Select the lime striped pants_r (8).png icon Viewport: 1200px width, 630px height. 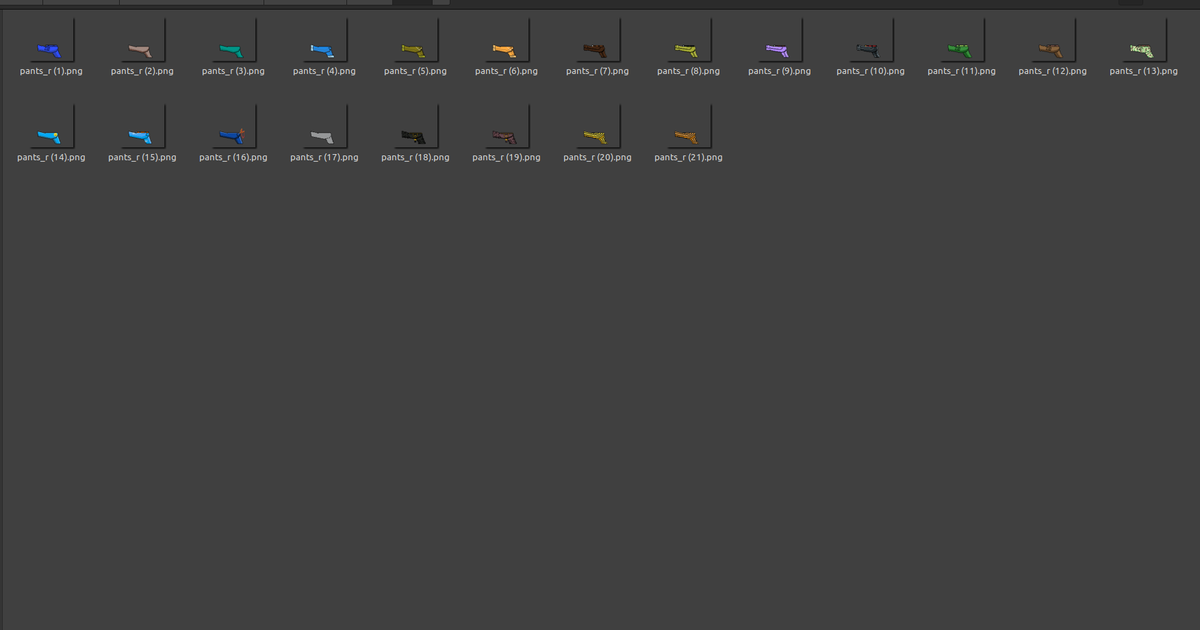688,41
